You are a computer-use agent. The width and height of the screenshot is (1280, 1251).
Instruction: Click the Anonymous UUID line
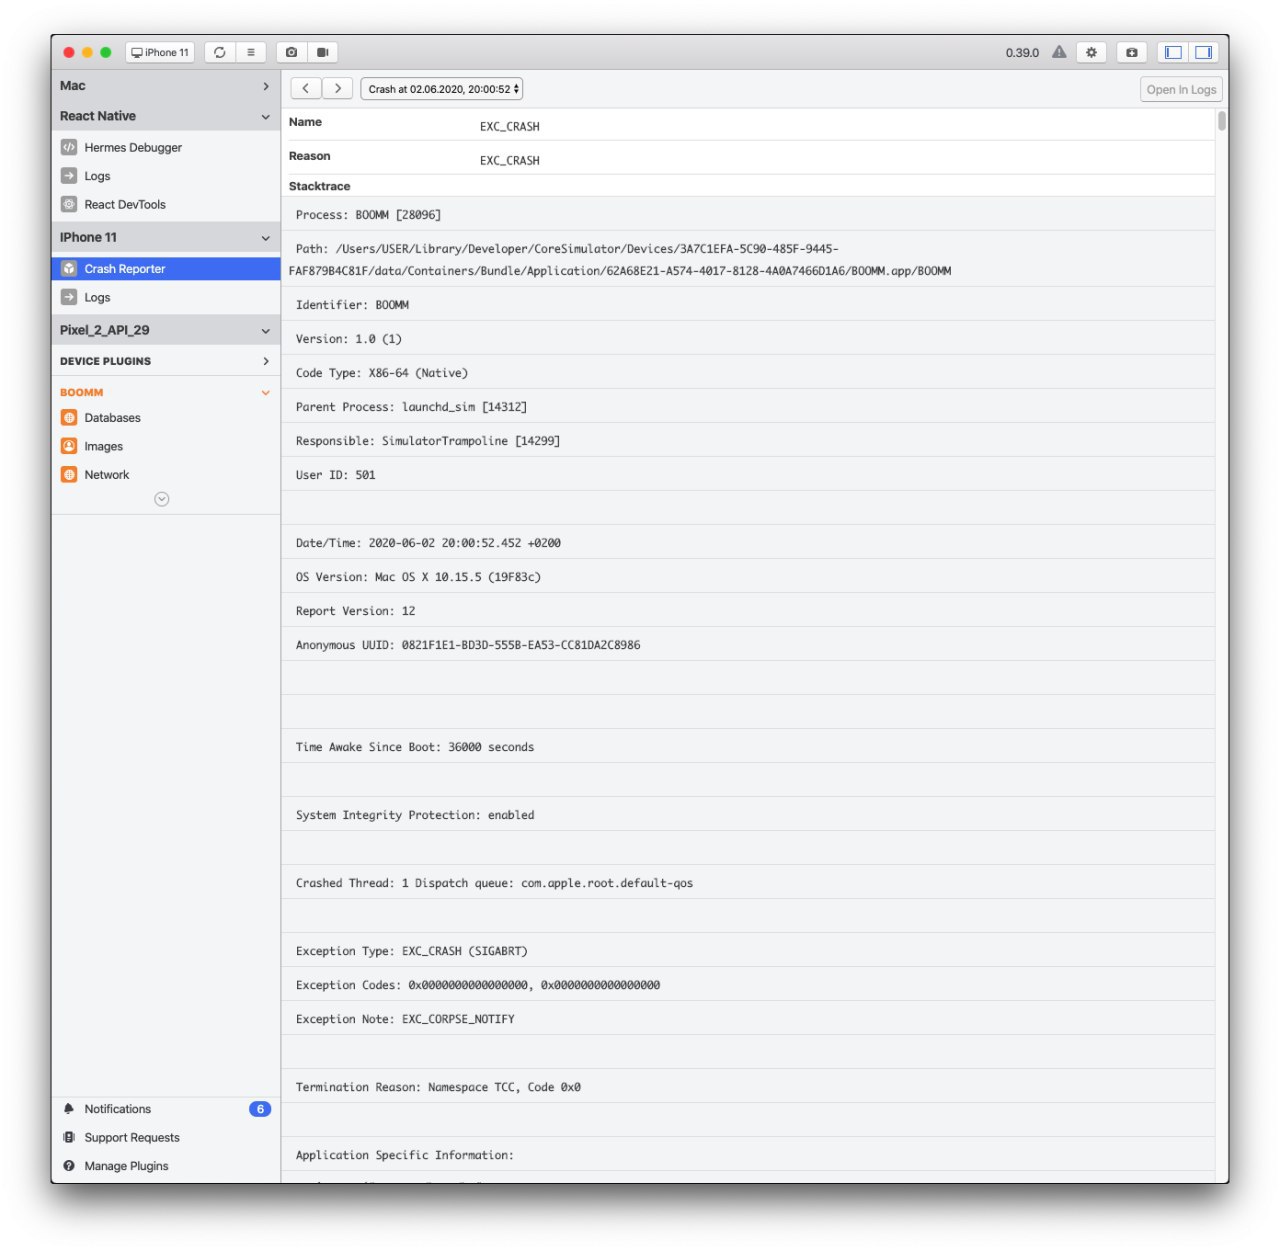(748, 645)
